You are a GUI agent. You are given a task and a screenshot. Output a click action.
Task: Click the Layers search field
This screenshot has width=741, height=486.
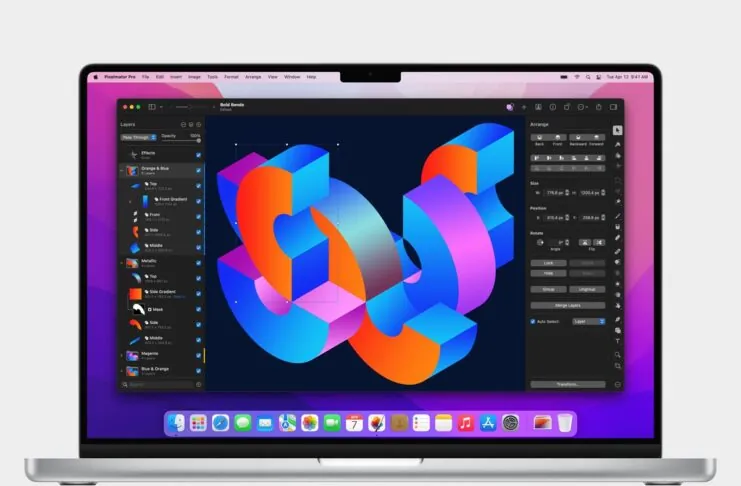(x=161, y=385)
